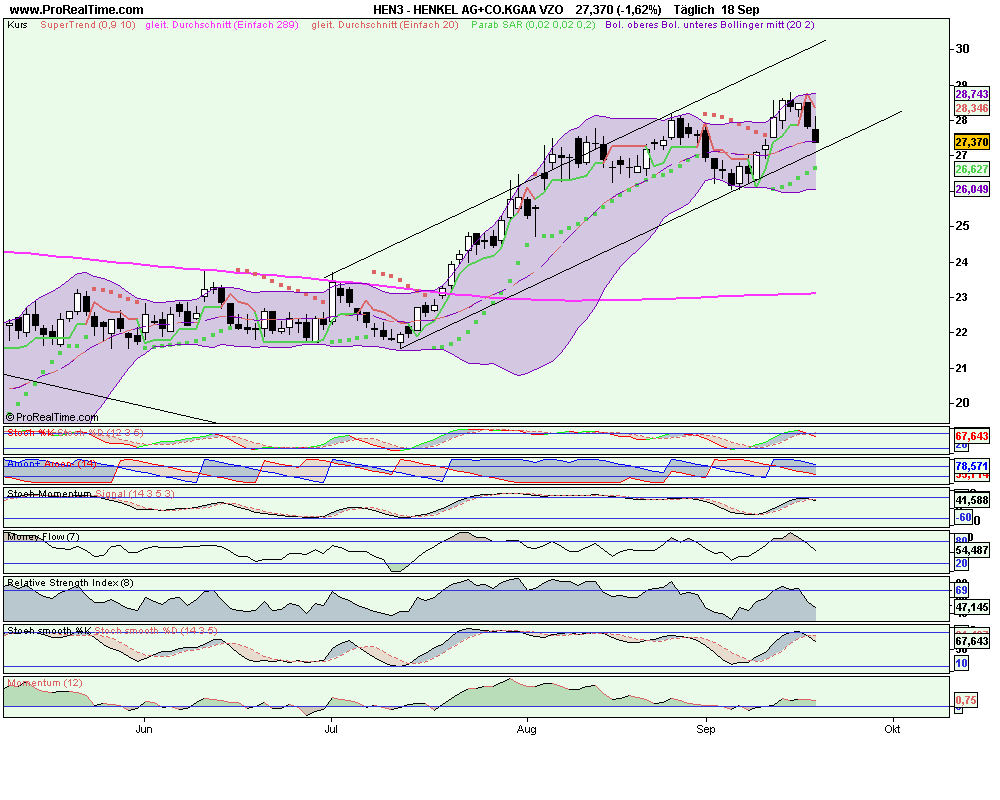Click the © ProRealTime.com watermark
The width and height of the screenshot is (1000, 800).
(54, 417)
